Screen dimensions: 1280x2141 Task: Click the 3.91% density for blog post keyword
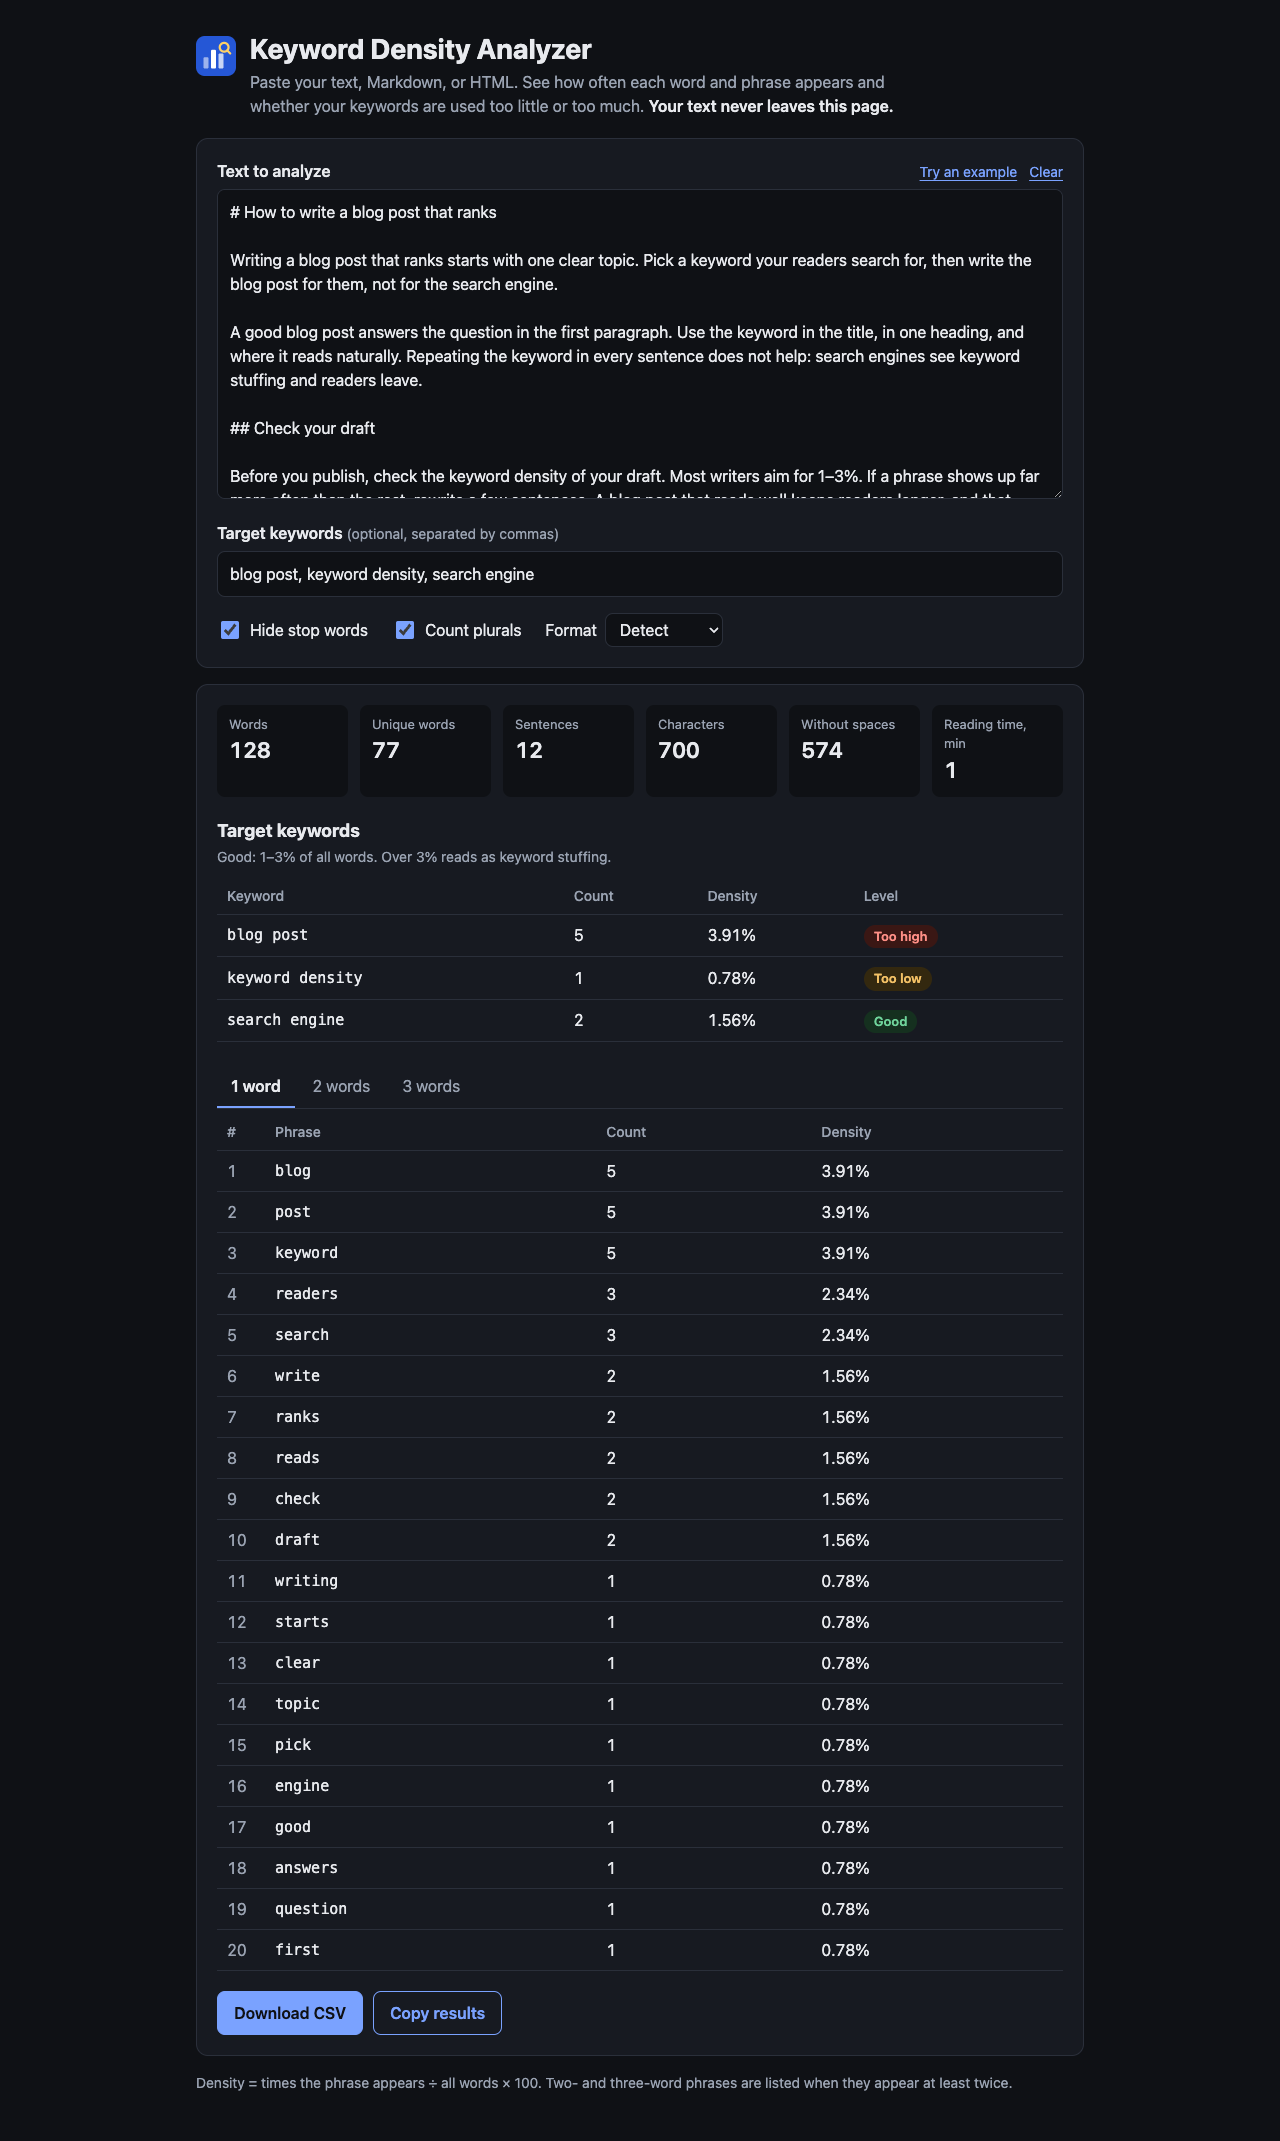732,936
